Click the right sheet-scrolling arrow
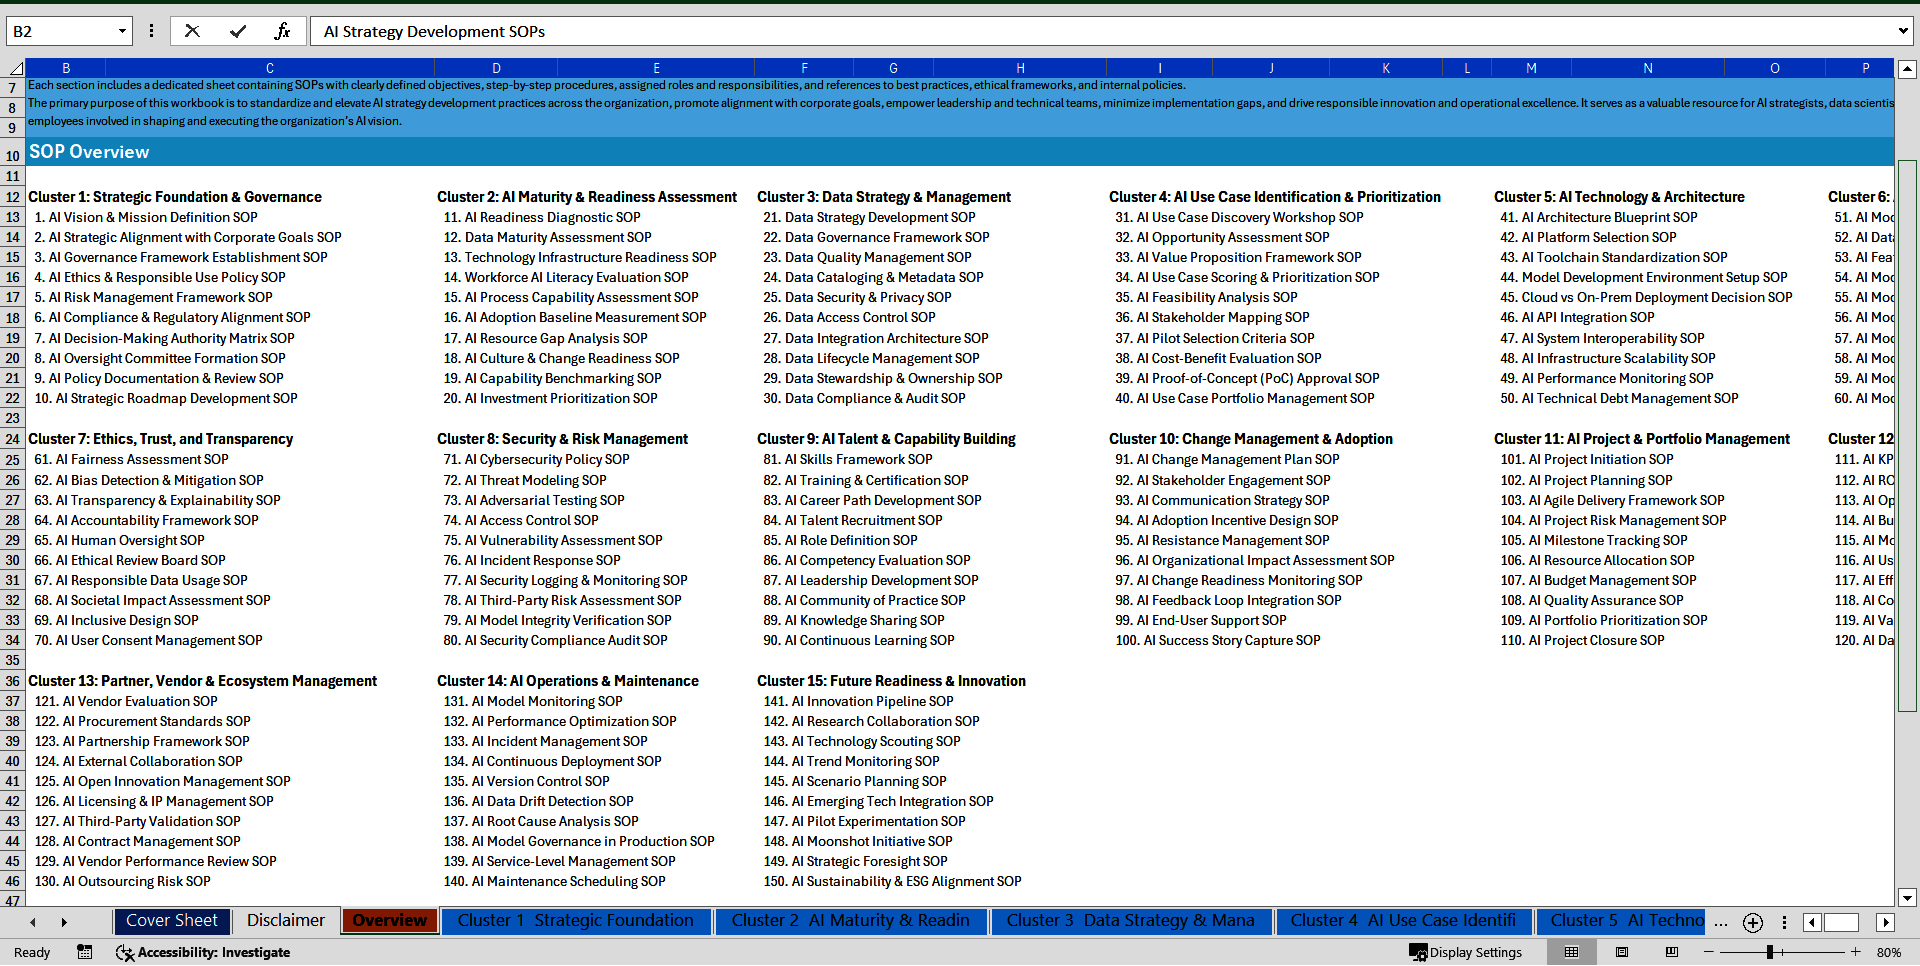The height and width of the screenshot is (966, 1920). click(x=64, y=921)
